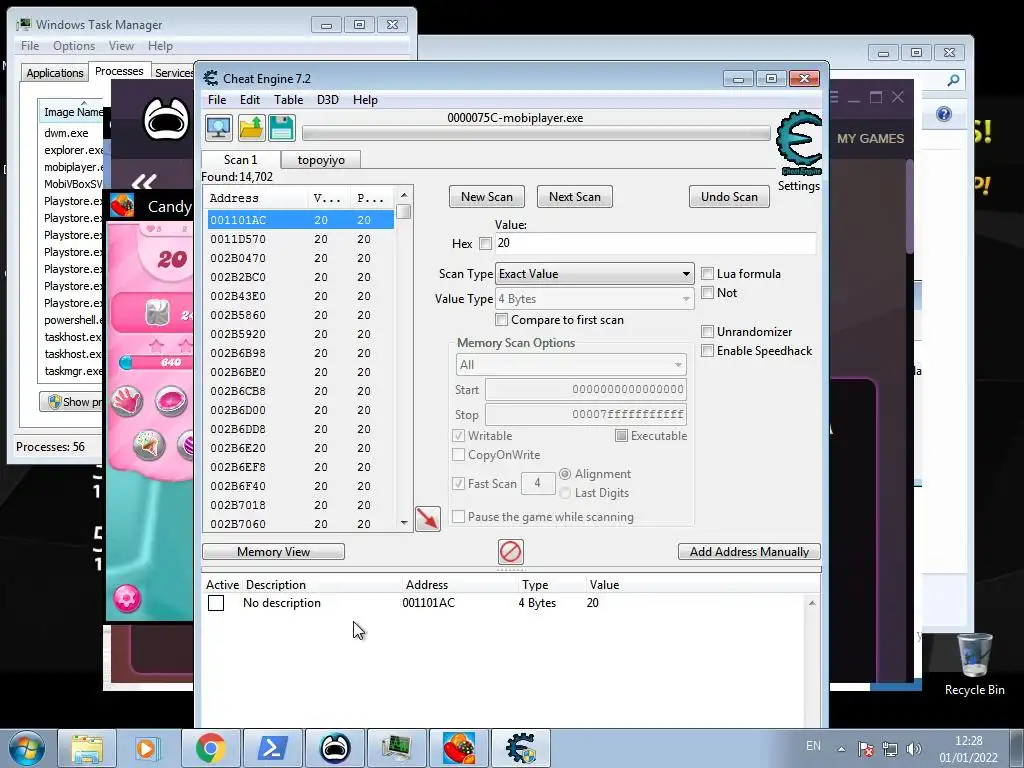Select address 002B0470 in found list
1024x768 pixels.
pyautogui.click(x=300, y=258)
